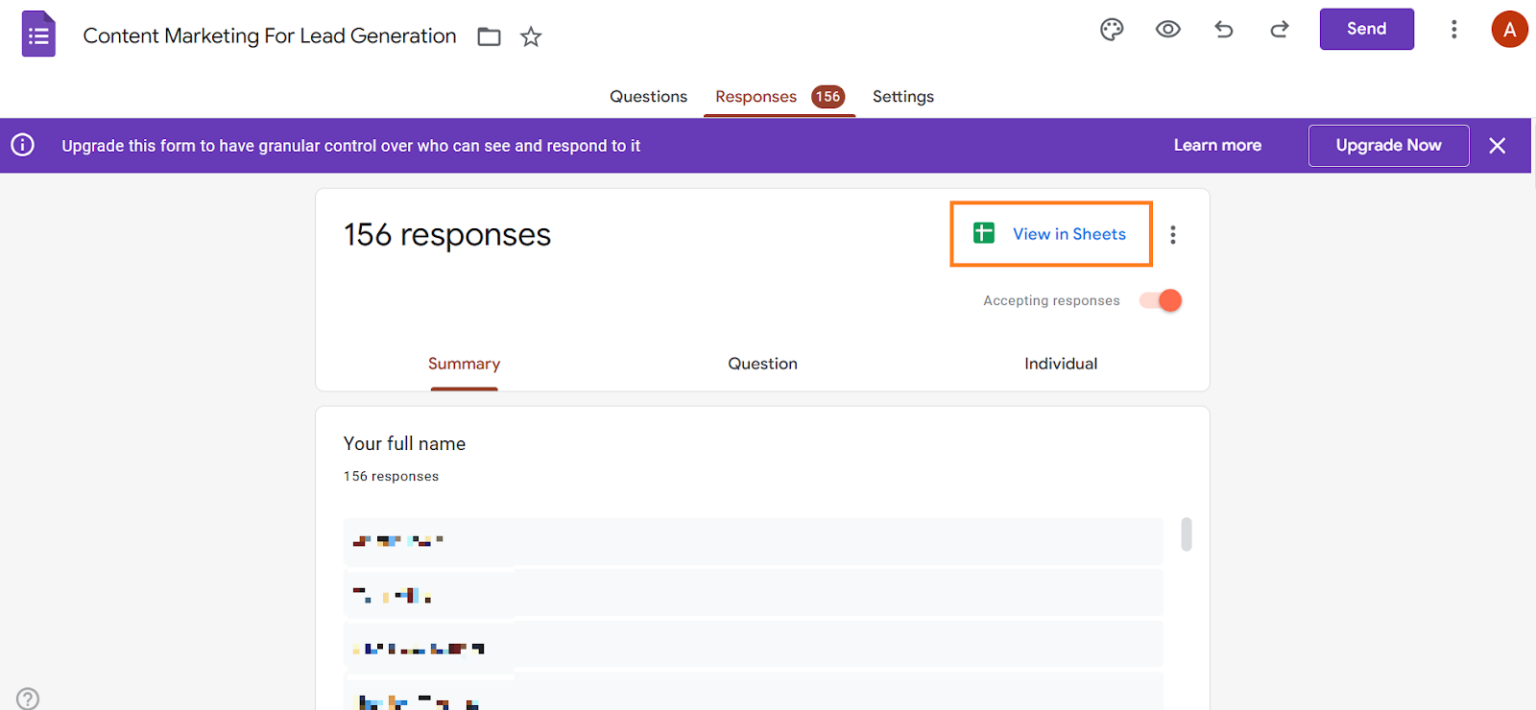Preview the form with eye icon
Image resolution: width=1536 pixels, height=710 pixels.
click(x=1168, y=30)
